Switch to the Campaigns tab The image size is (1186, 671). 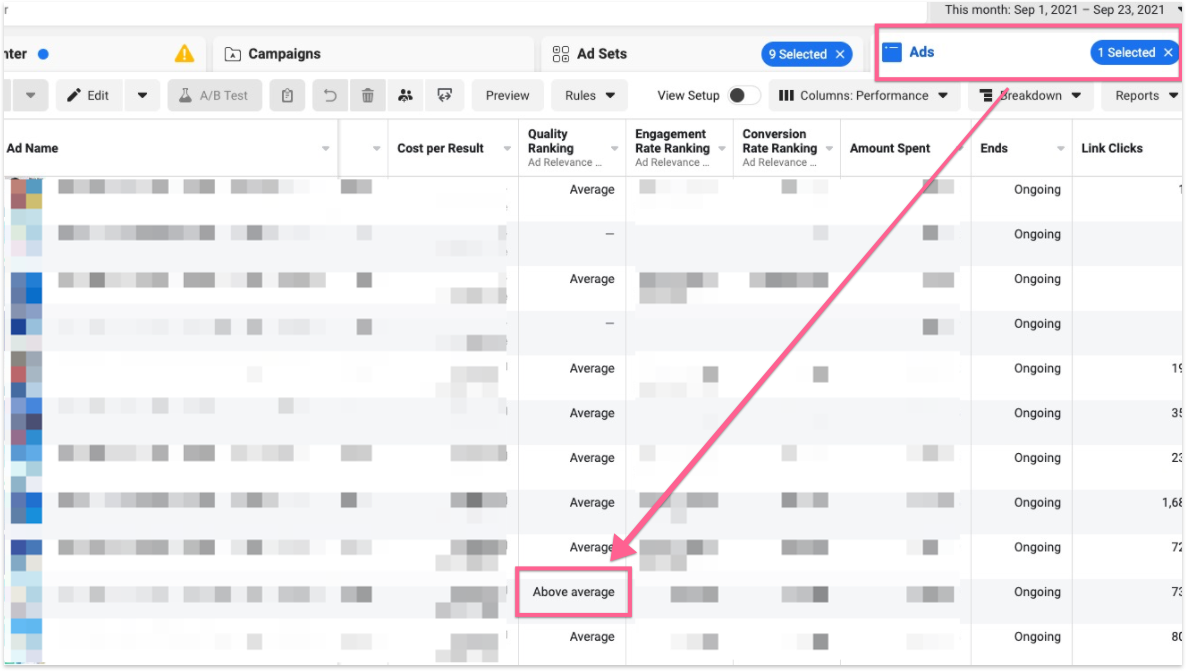(284, 54)
